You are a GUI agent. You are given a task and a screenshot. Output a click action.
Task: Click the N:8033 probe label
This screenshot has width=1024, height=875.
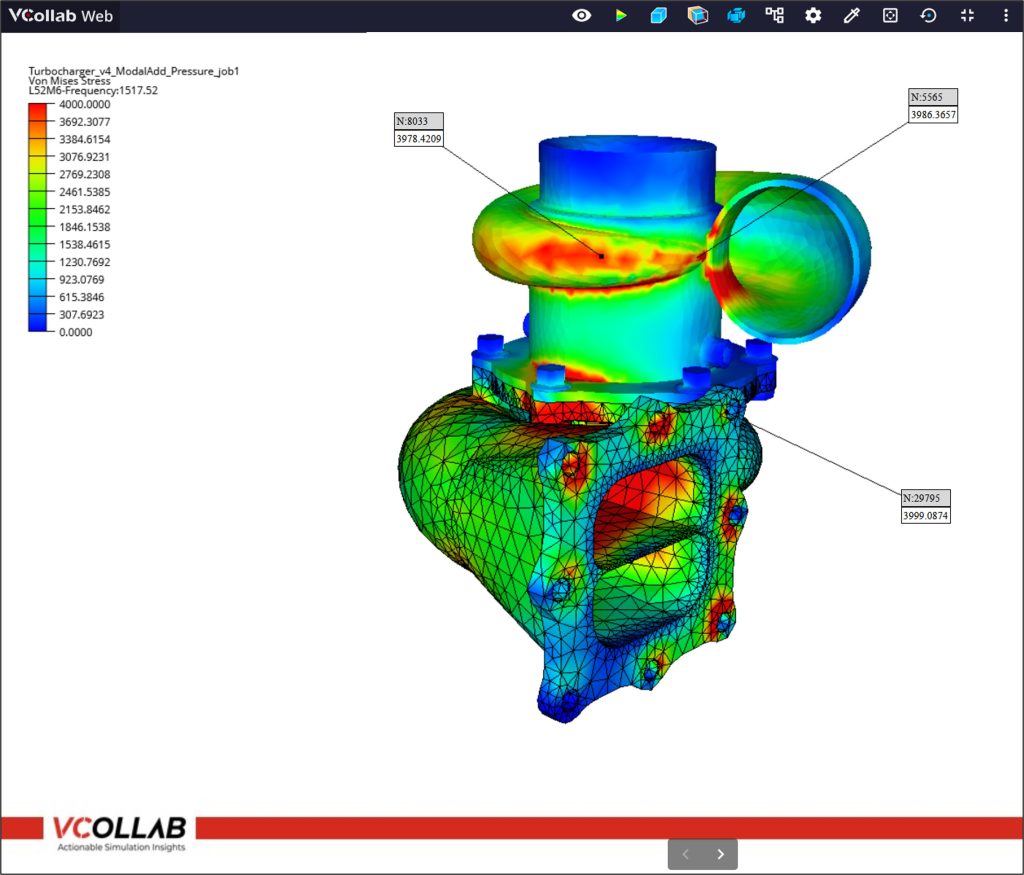tap(420, 121)
